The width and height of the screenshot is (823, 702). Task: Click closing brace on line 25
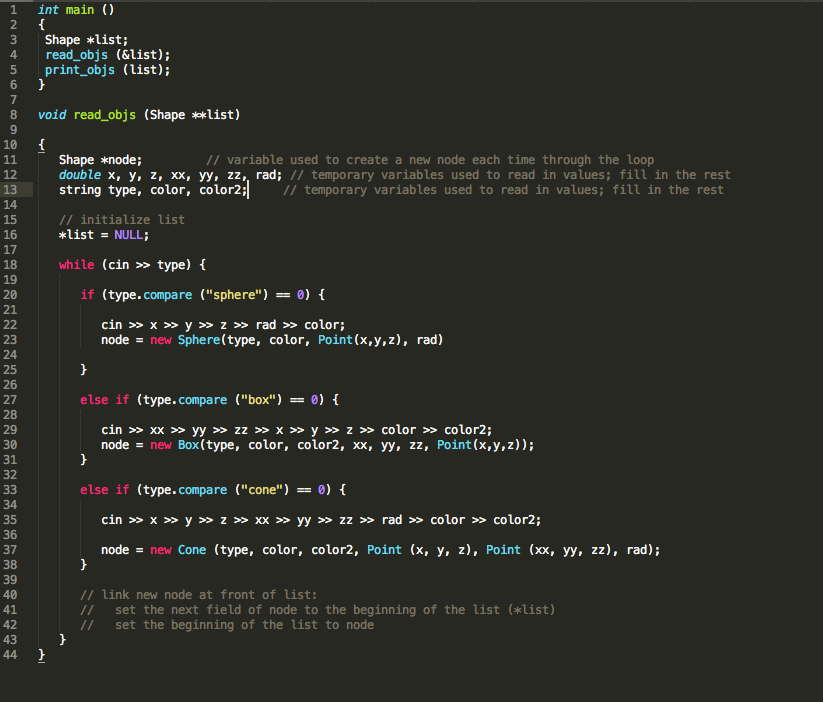(83, 370)
